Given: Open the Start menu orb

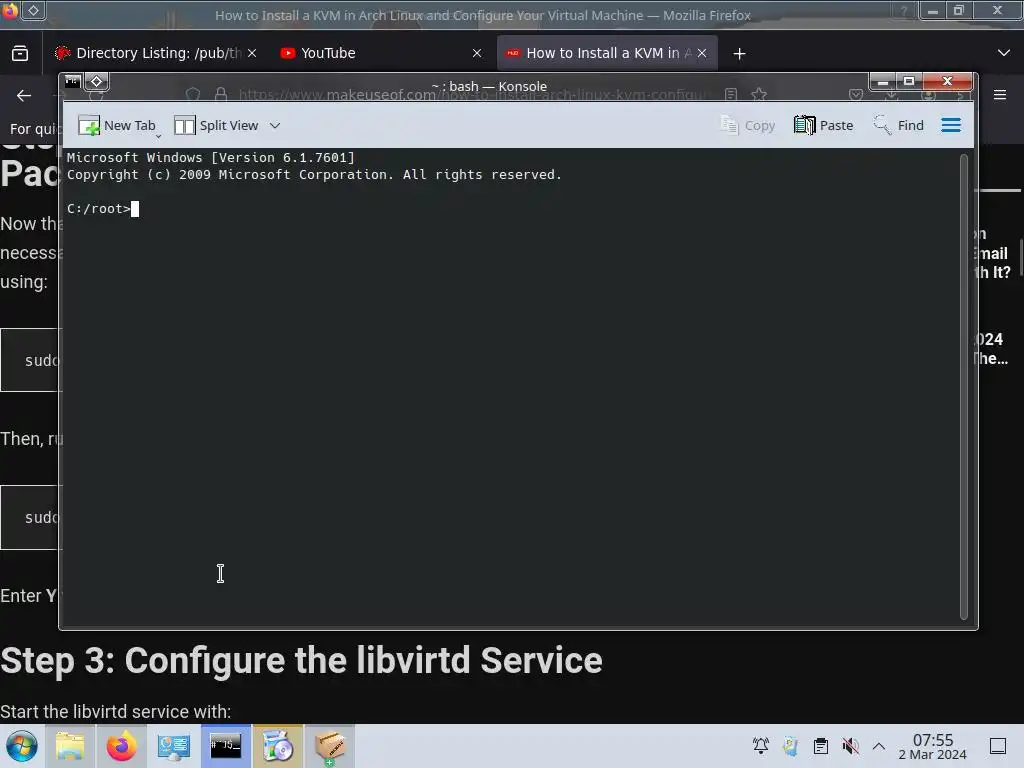Looking at the screenshot, I should 22,746.
